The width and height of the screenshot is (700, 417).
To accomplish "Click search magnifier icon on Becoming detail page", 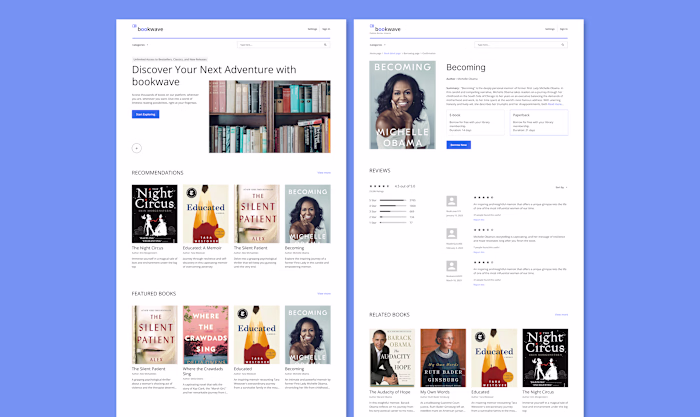I will tap(562, 45).
